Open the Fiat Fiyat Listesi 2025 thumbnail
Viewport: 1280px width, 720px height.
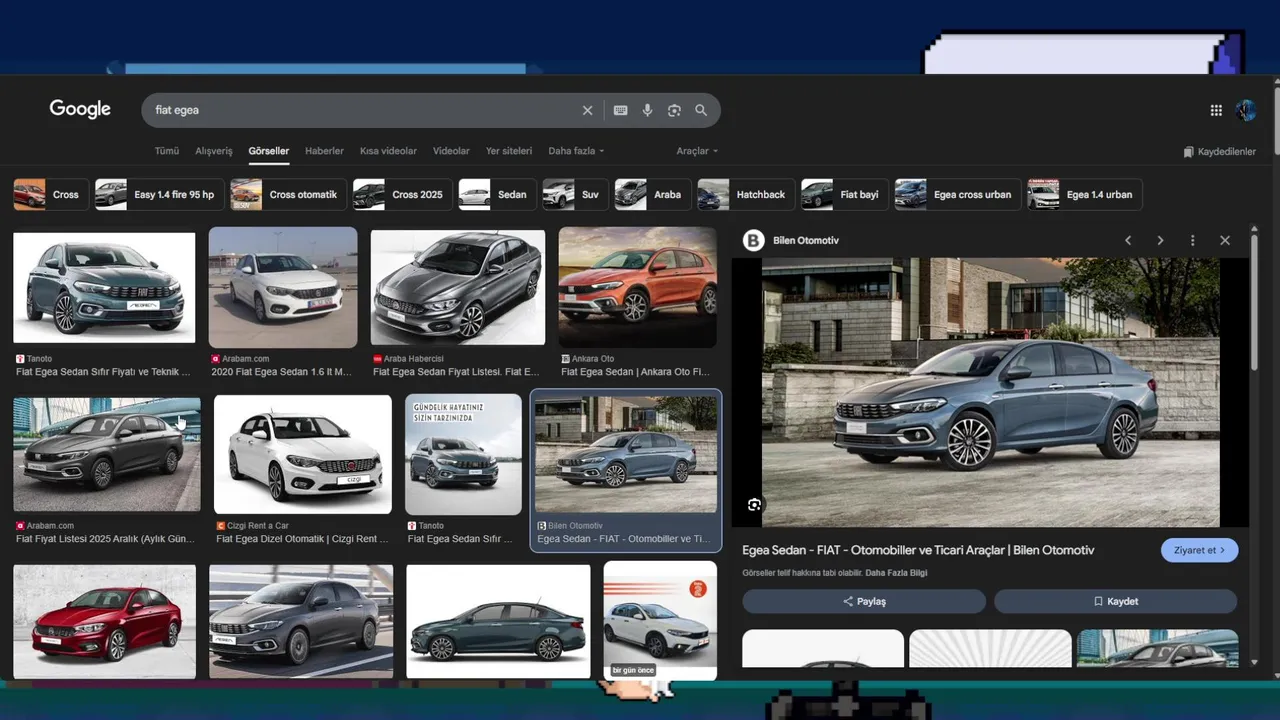click(107, 455)
